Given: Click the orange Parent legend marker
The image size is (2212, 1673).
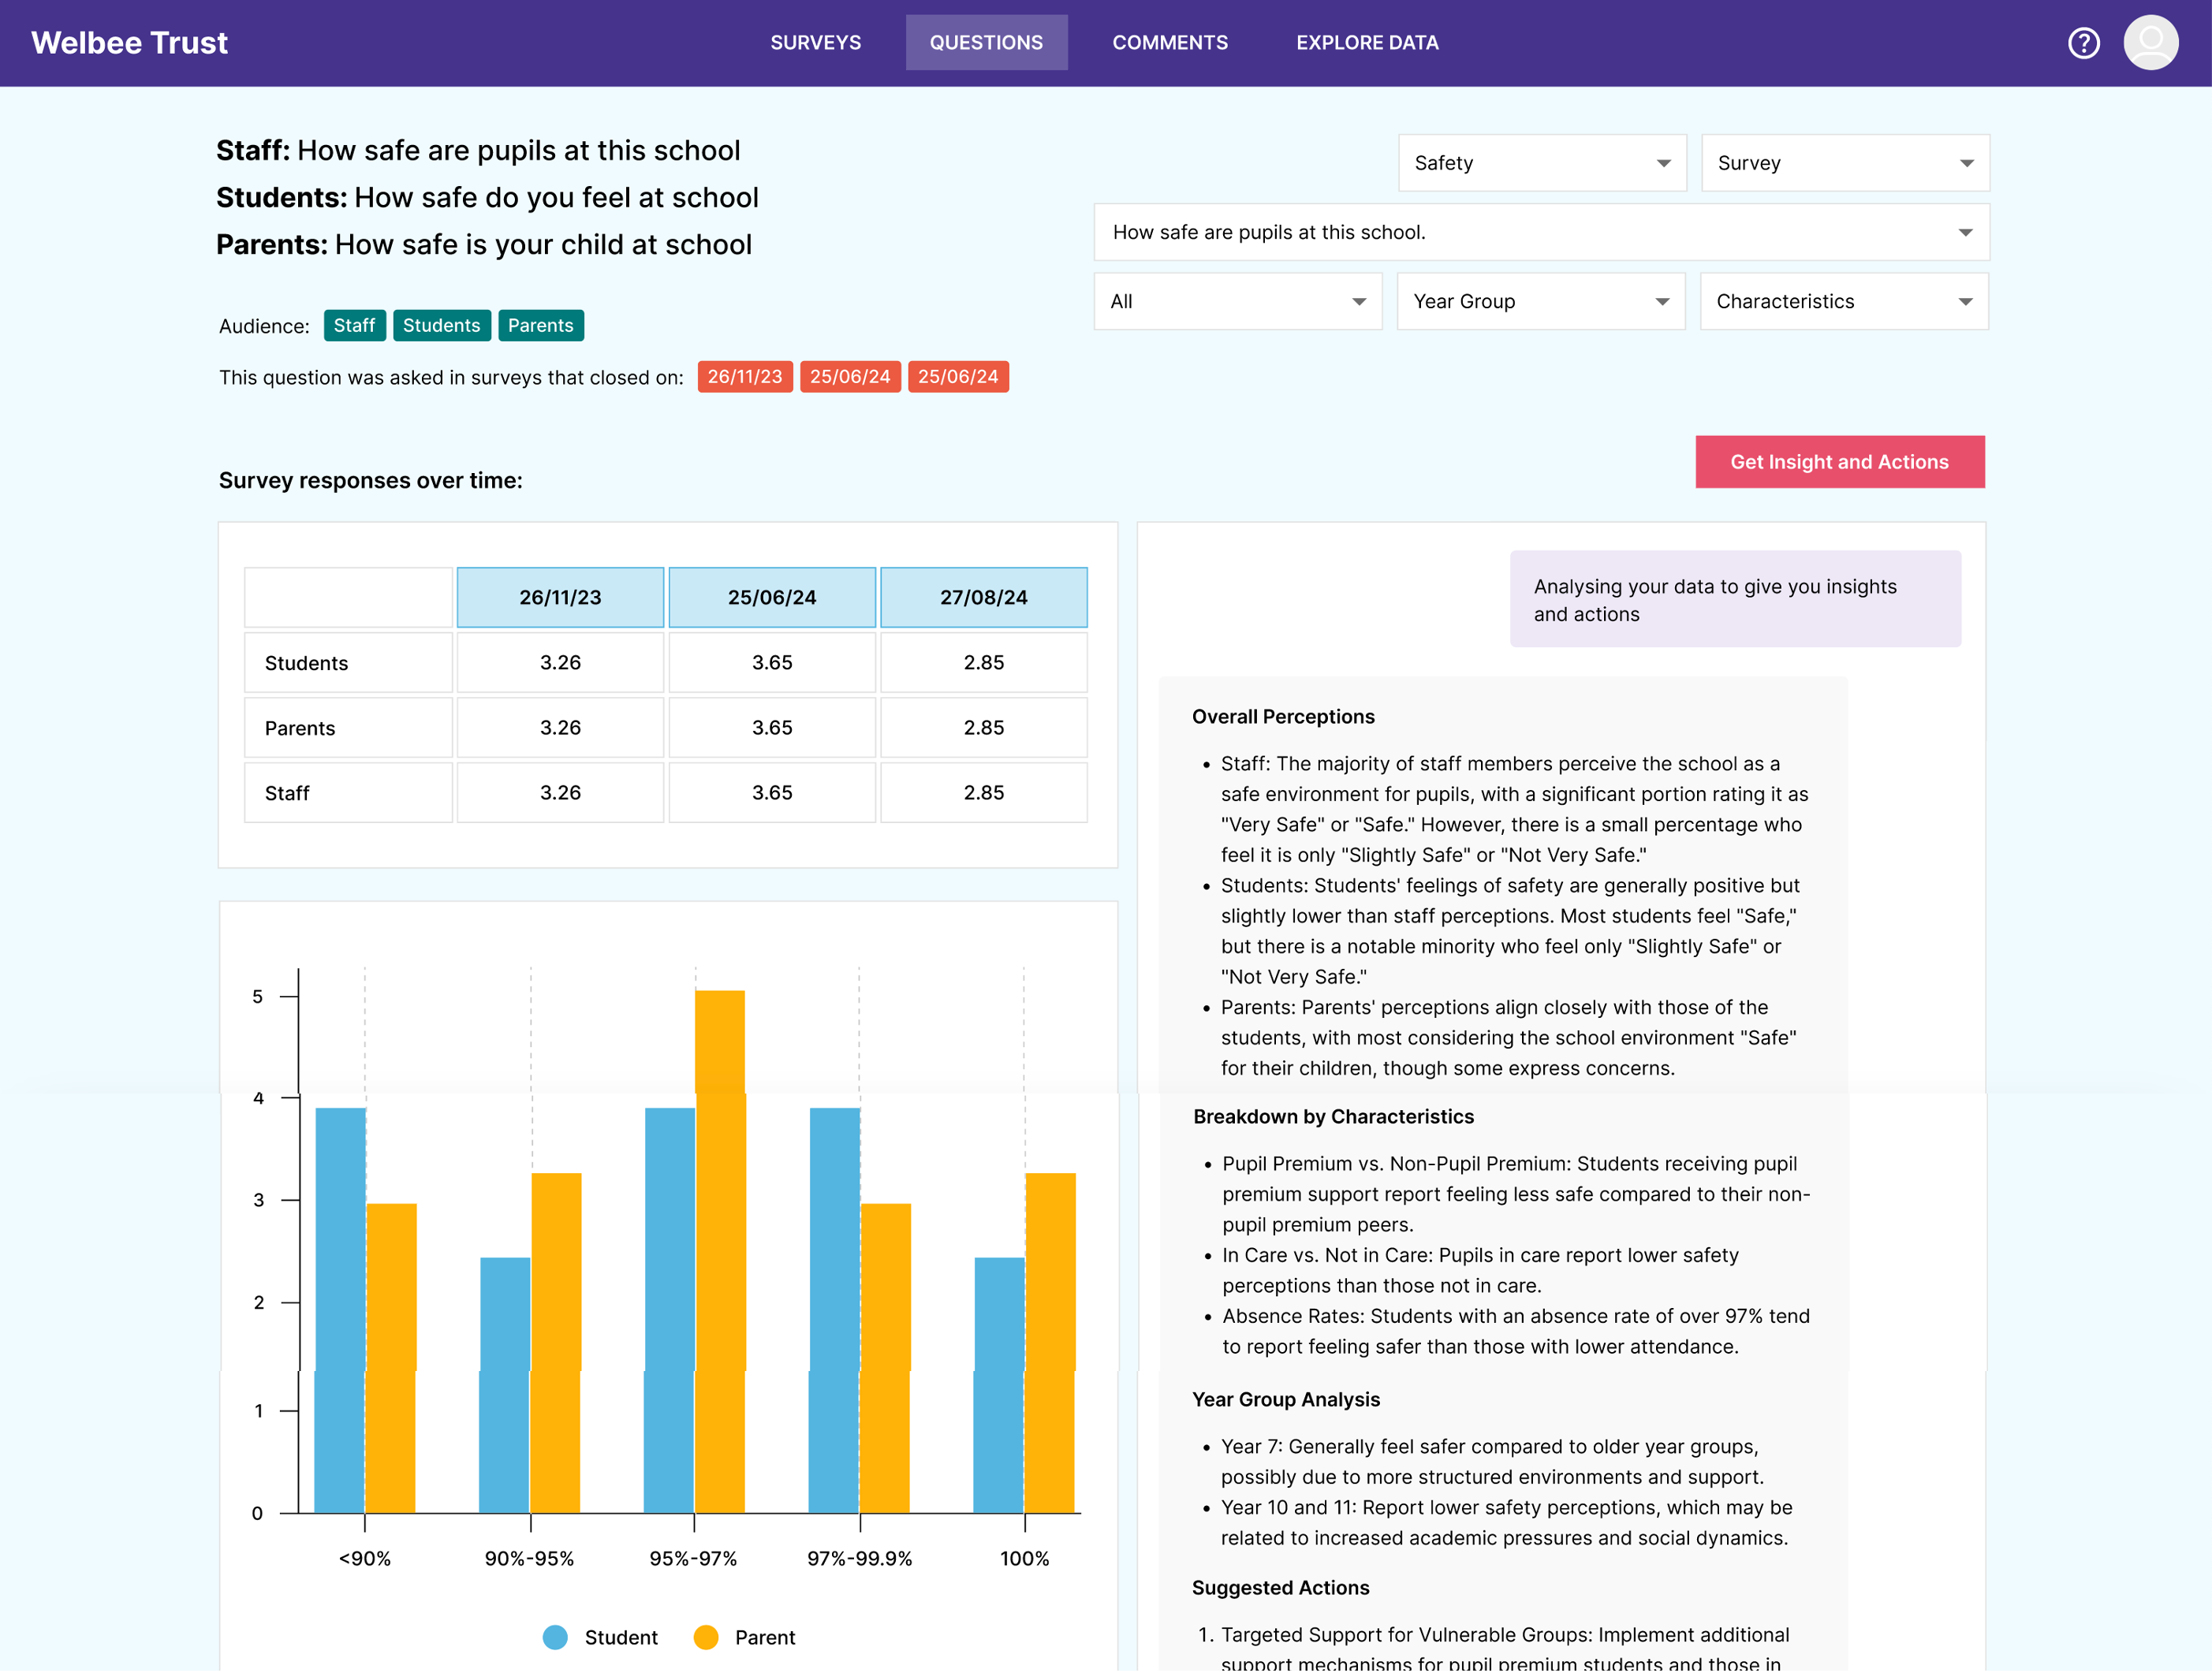Looking at the screenshot, I should tap(708, 1637).
